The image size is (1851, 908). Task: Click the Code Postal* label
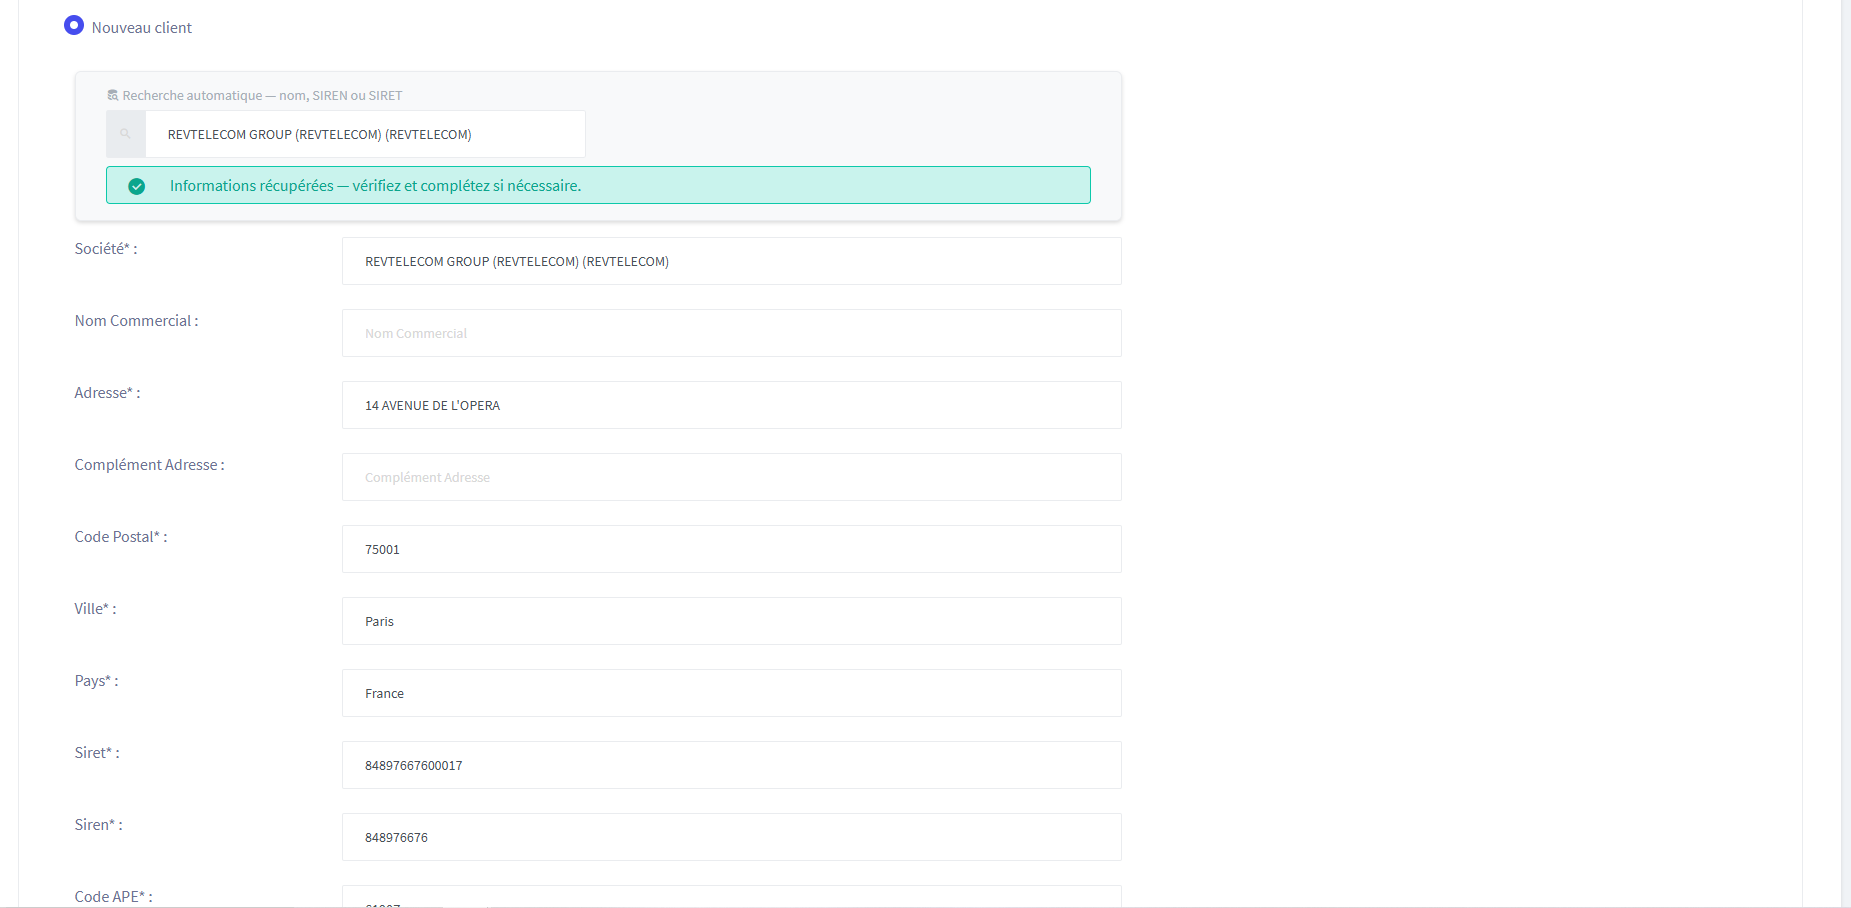[121, 537]
